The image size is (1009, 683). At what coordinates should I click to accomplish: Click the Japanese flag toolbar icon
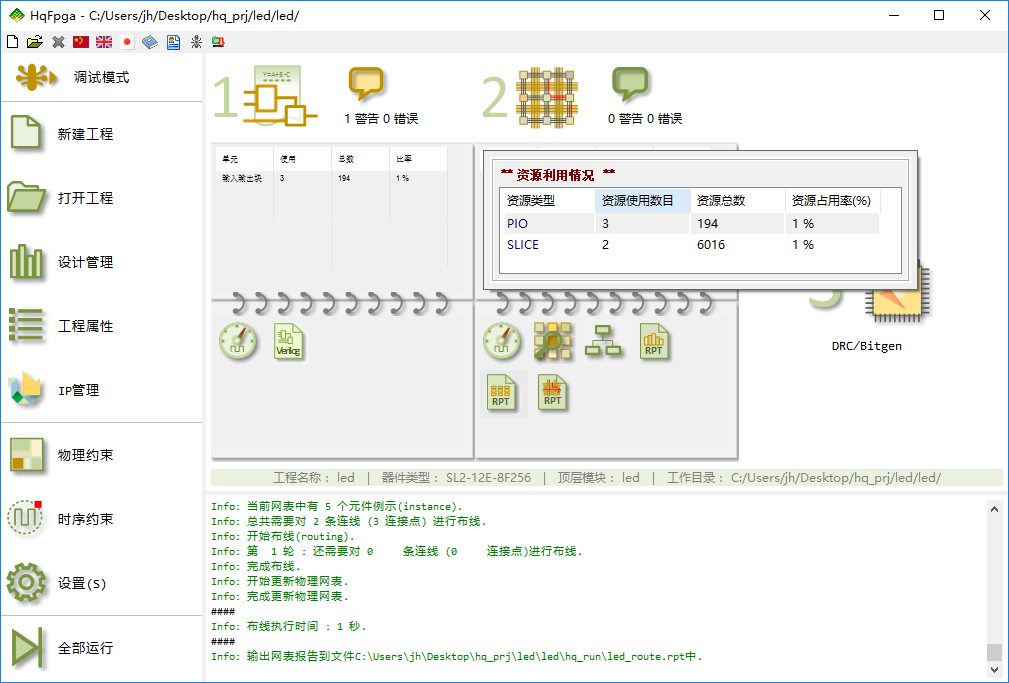(127, 42)
